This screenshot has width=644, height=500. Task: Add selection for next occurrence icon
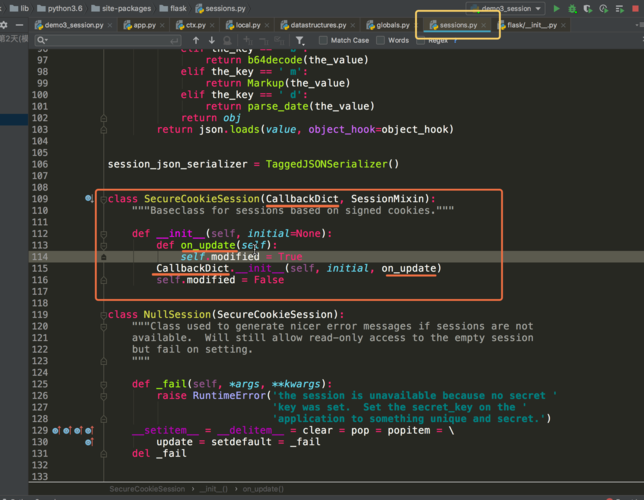pyautogui.click(x=248, y=40)
